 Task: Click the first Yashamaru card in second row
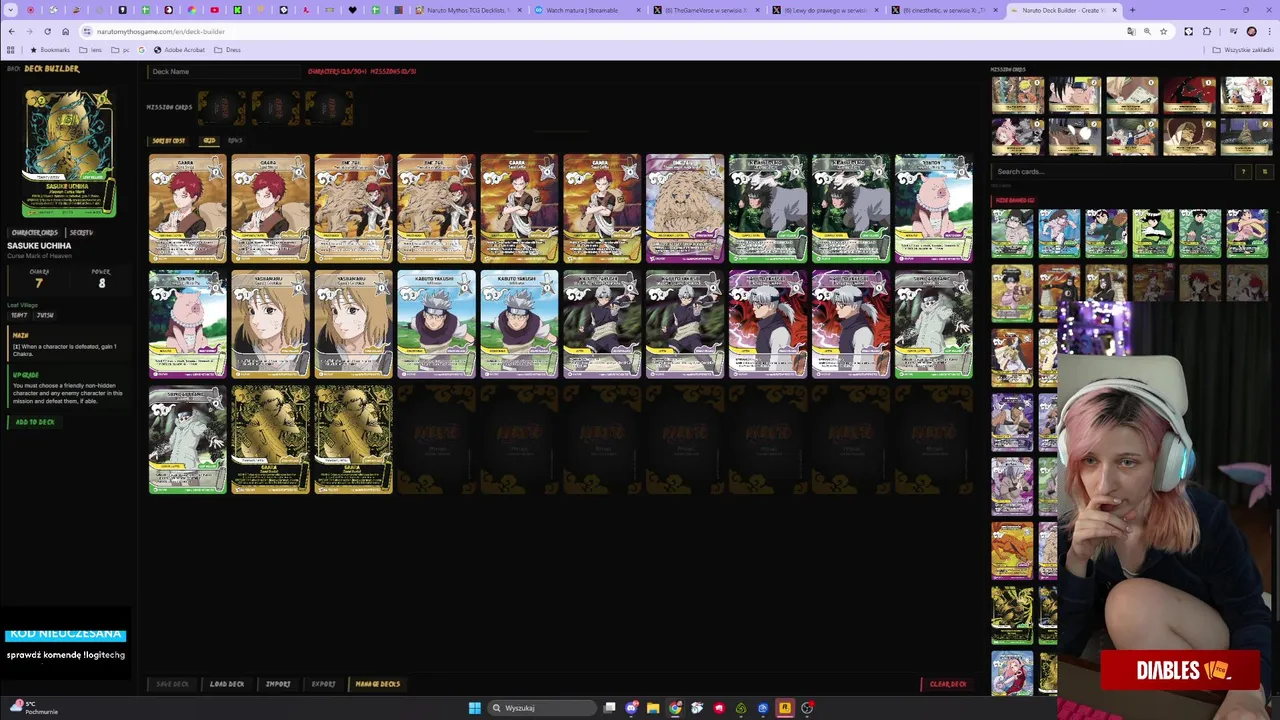(271, 324)
